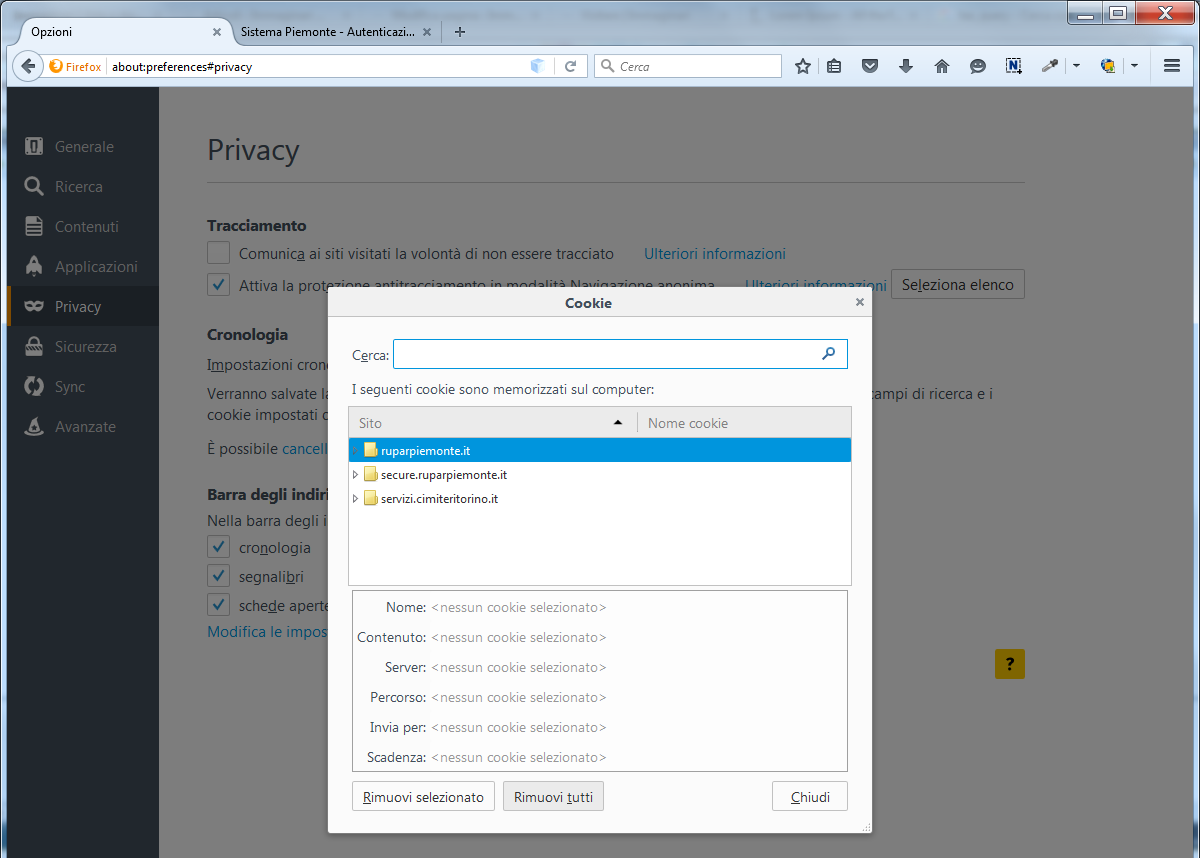Open dropdown arrow next to globe extension

tap(1134, 66)
